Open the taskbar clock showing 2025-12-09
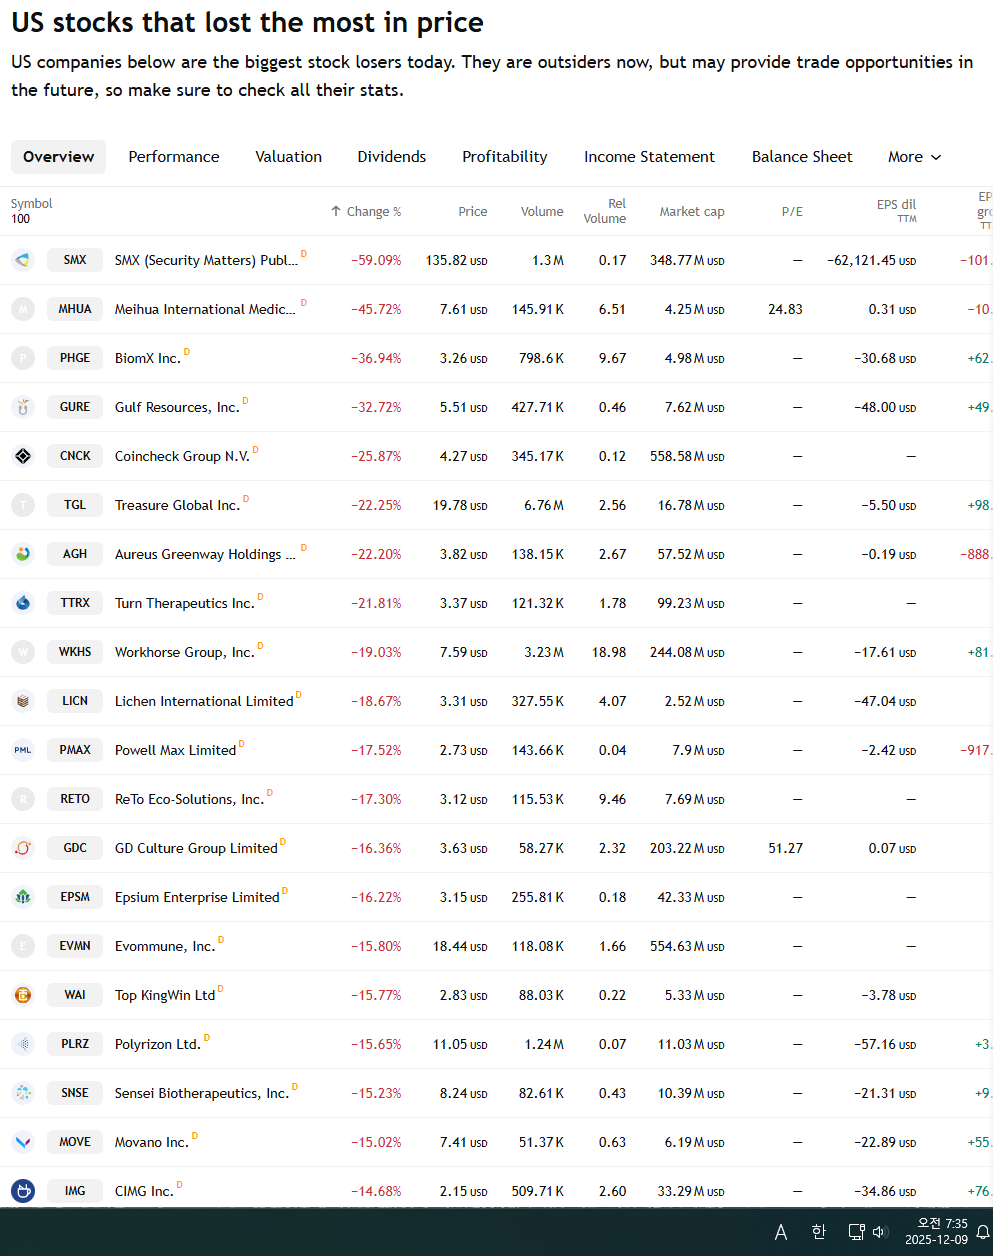The image size is (993, 1256). click(x=937, y=1231)
